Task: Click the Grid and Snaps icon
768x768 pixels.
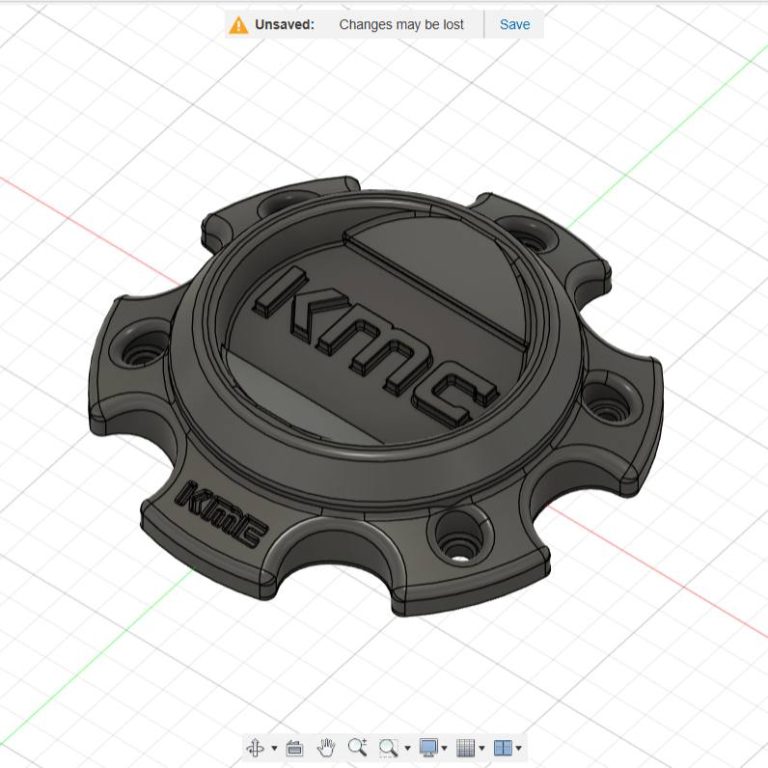Action: tap(465, 747)
